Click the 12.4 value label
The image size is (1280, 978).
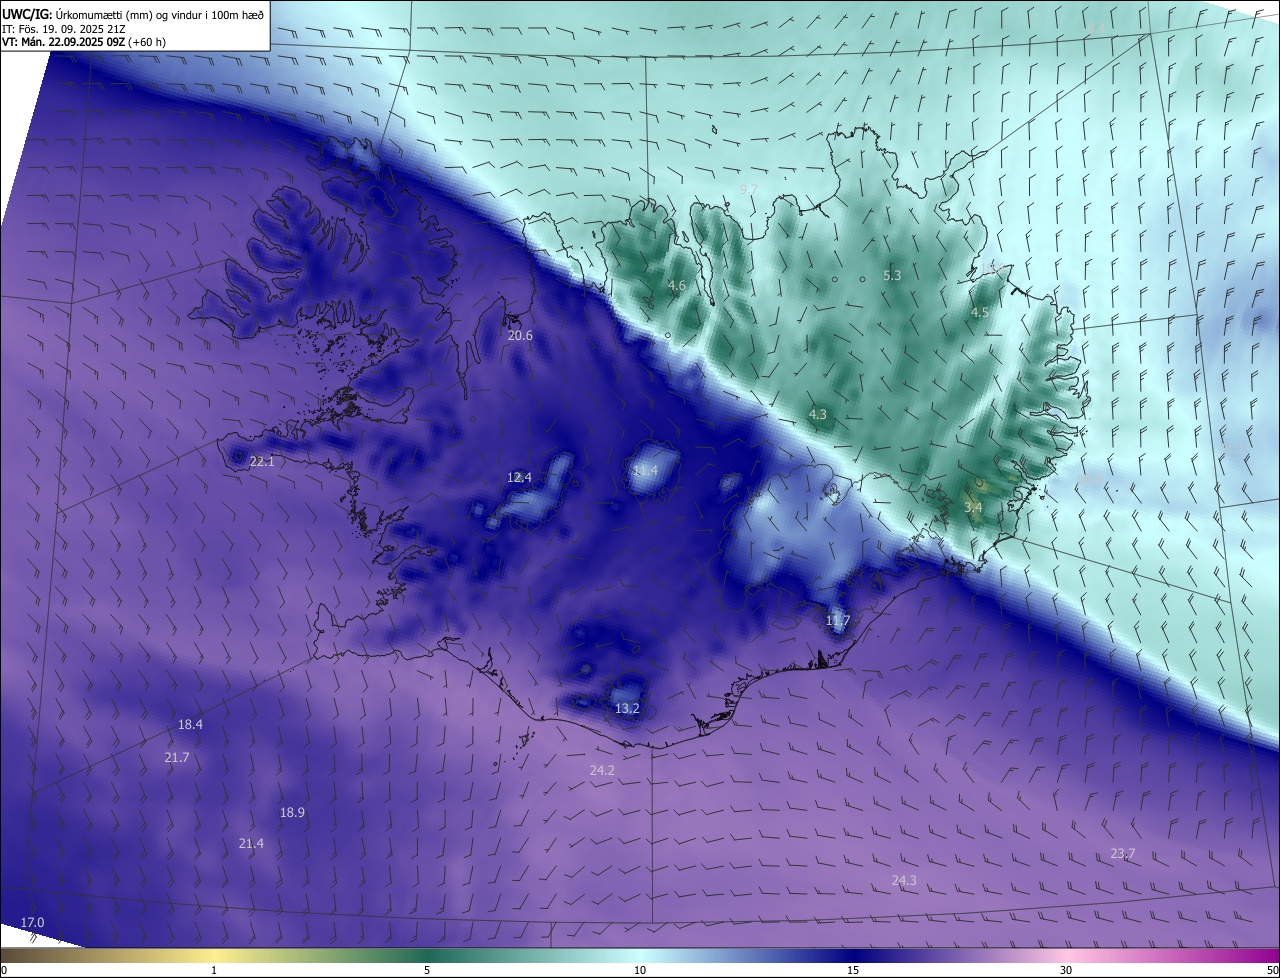[x=519, y=478]
